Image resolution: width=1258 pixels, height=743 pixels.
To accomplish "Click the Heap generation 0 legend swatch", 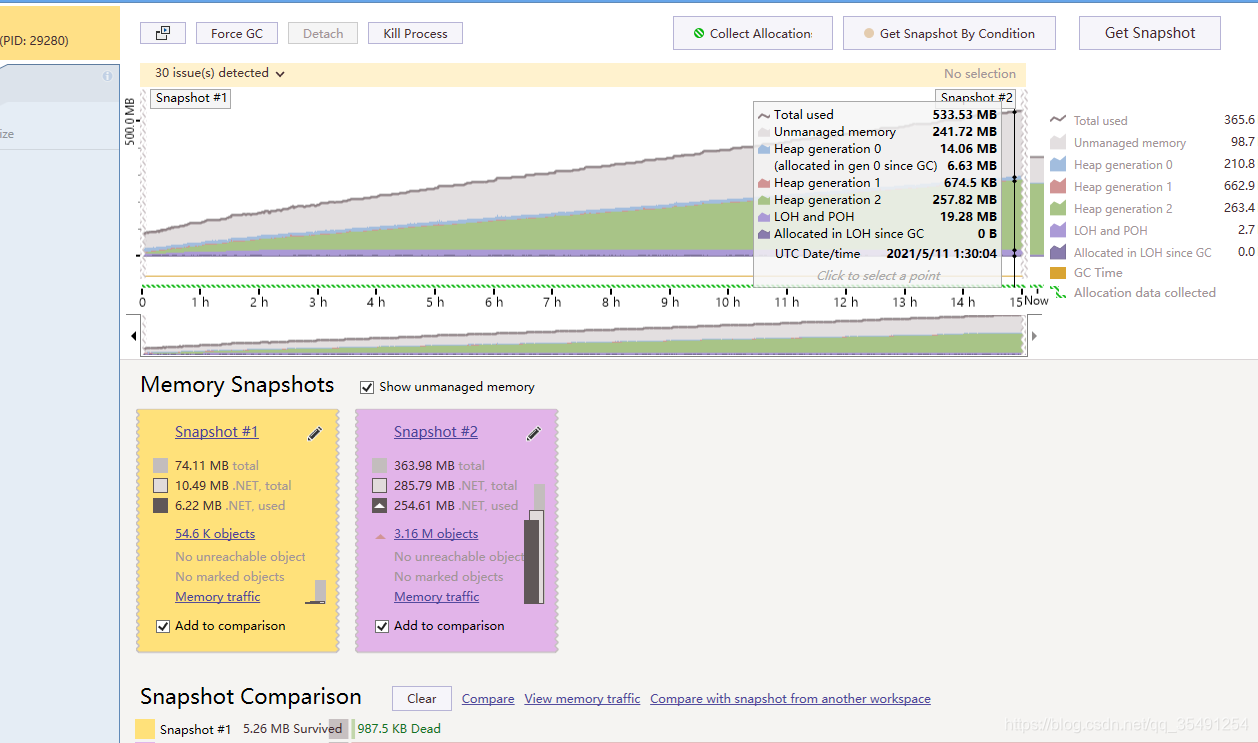I will 1058,165.
